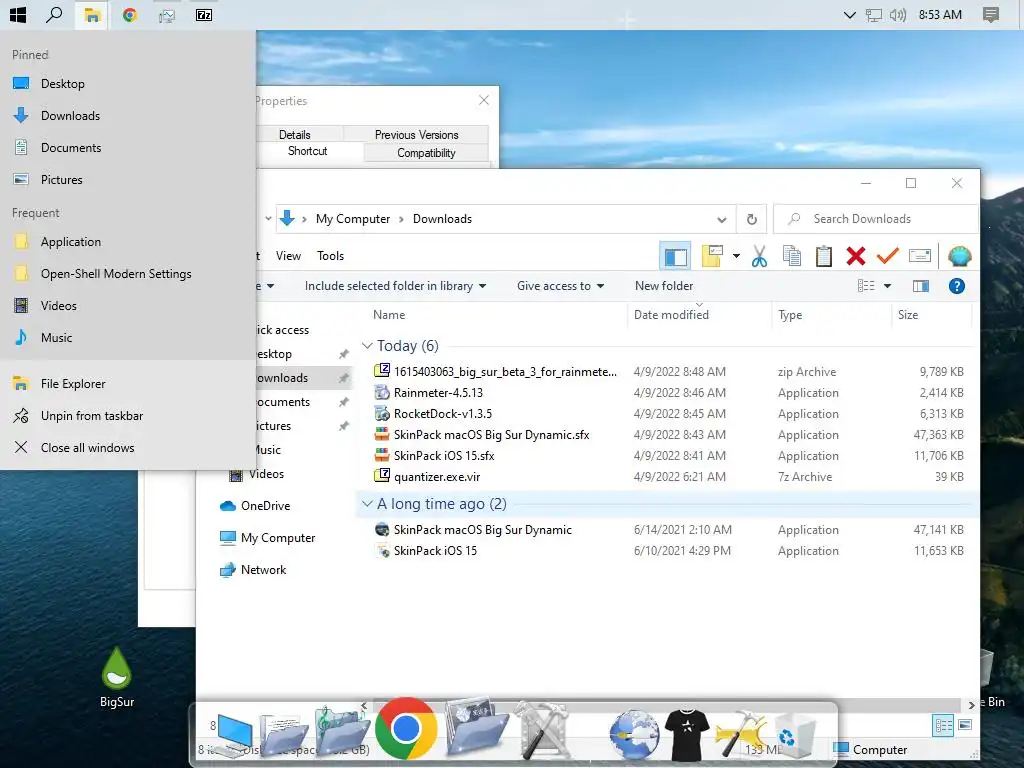Switch to Compatibility tab in Properties
Viewport: 1024px width, 768px height.
pos(426,153)
